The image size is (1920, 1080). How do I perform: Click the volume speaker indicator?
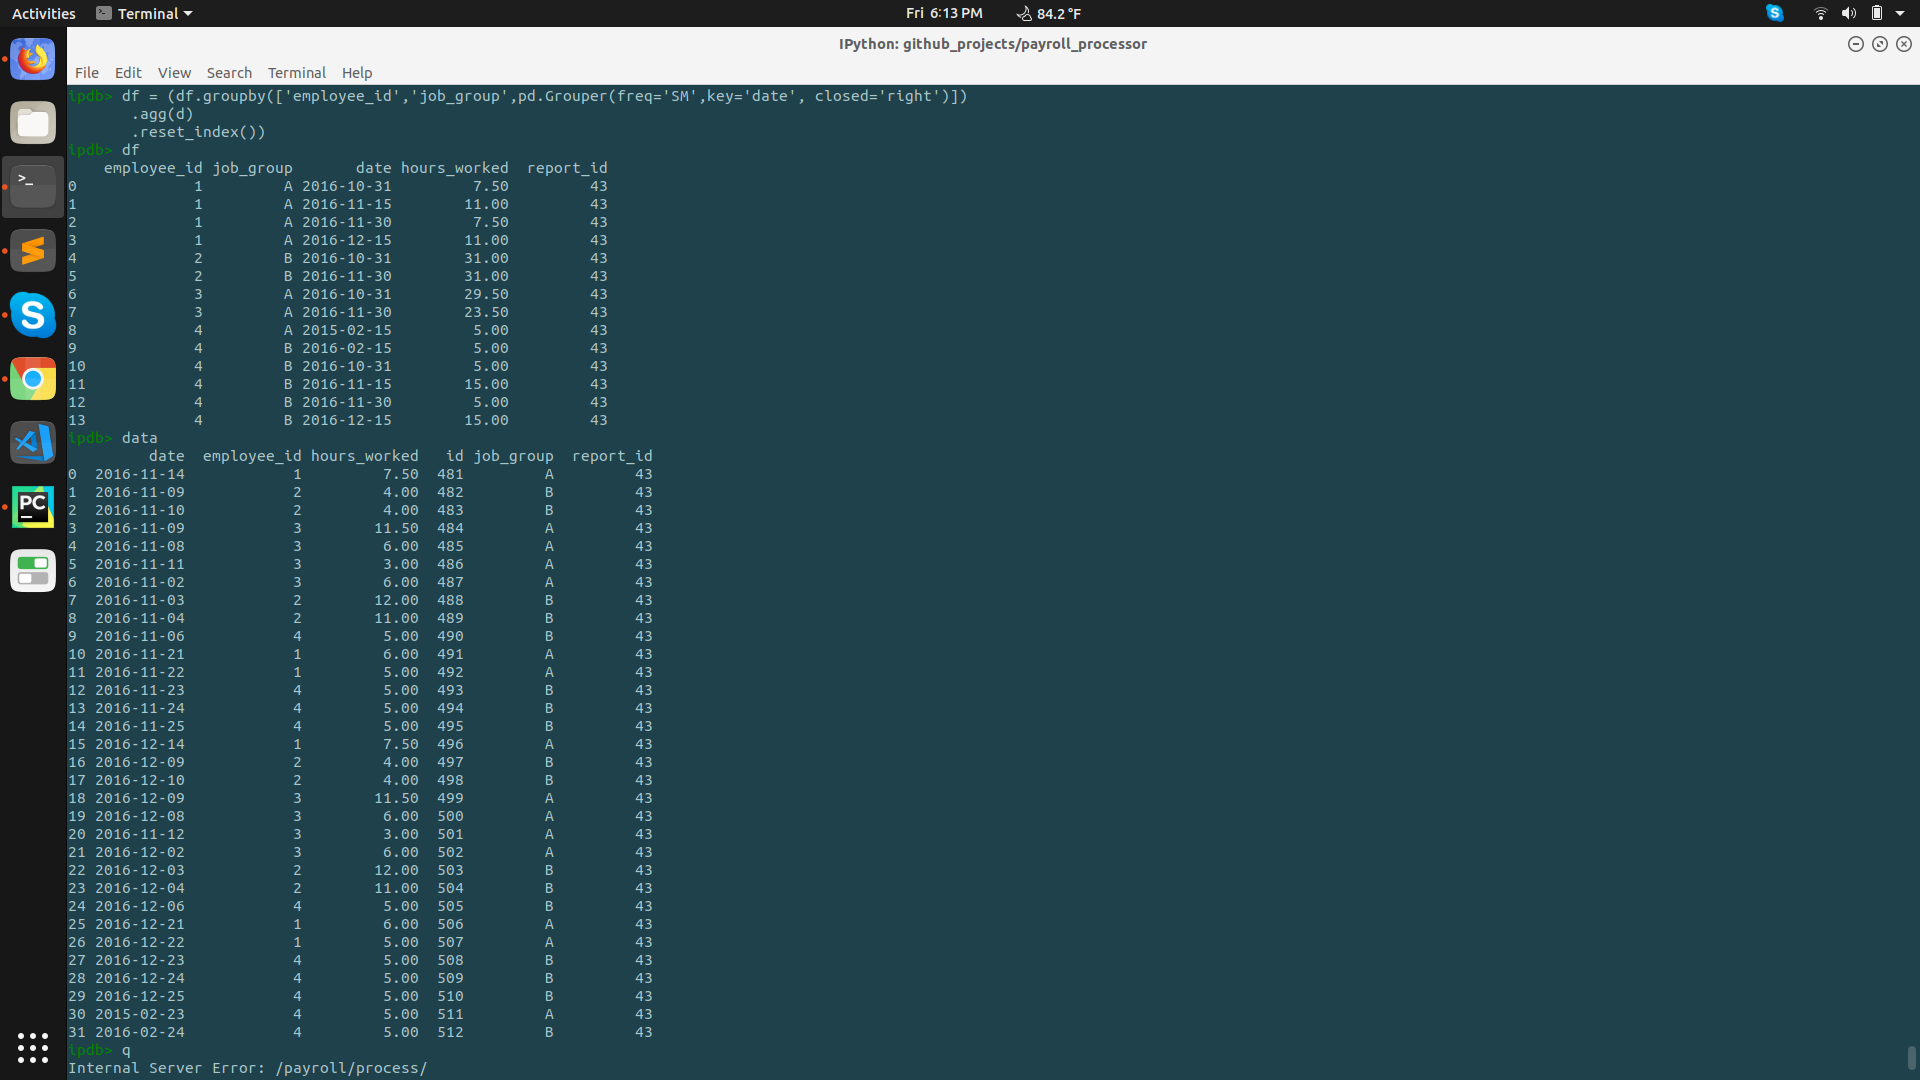1849,13
